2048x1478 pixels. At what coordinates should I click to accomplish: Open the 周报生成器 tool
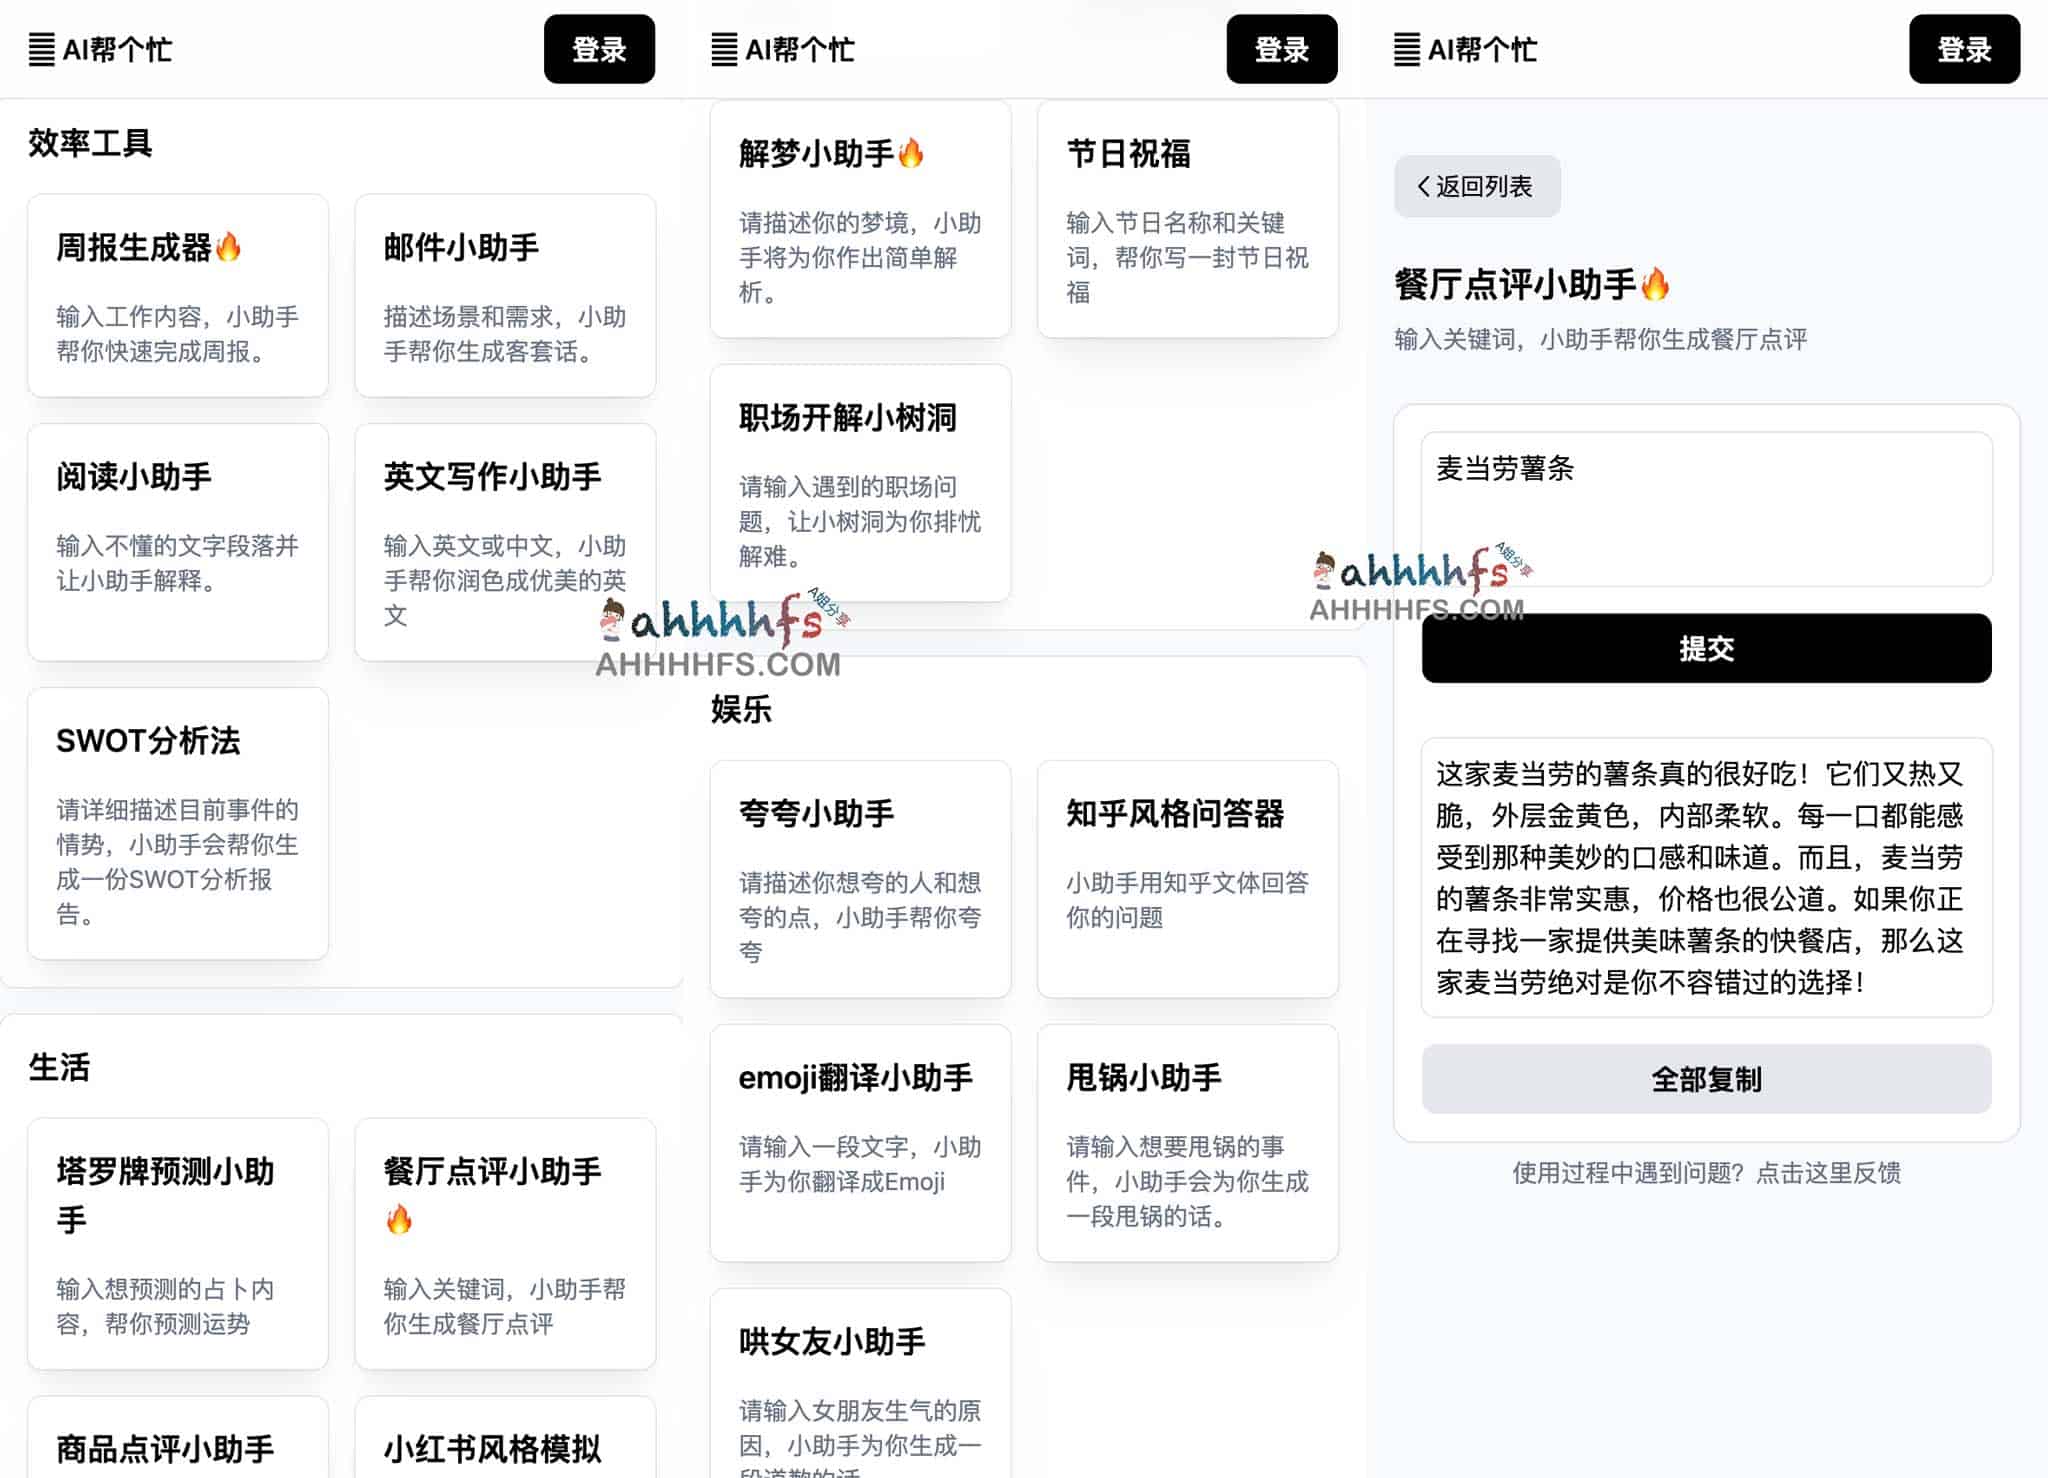pos(178,296)
